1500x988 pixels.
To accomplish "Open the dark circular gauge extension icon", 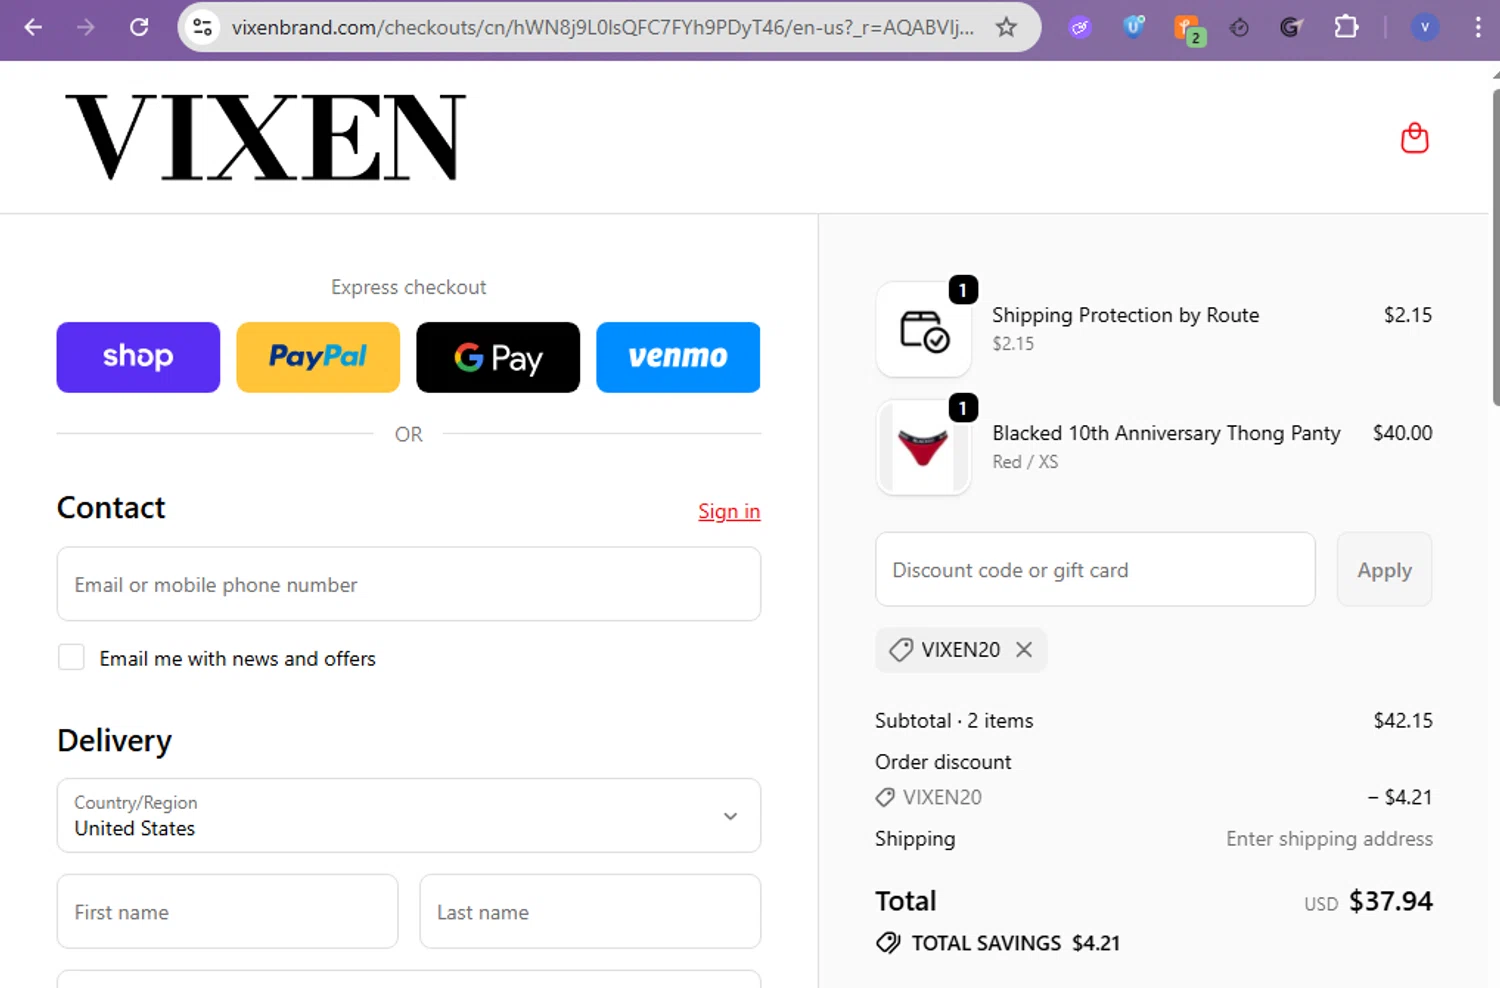I will (1239, 27).
